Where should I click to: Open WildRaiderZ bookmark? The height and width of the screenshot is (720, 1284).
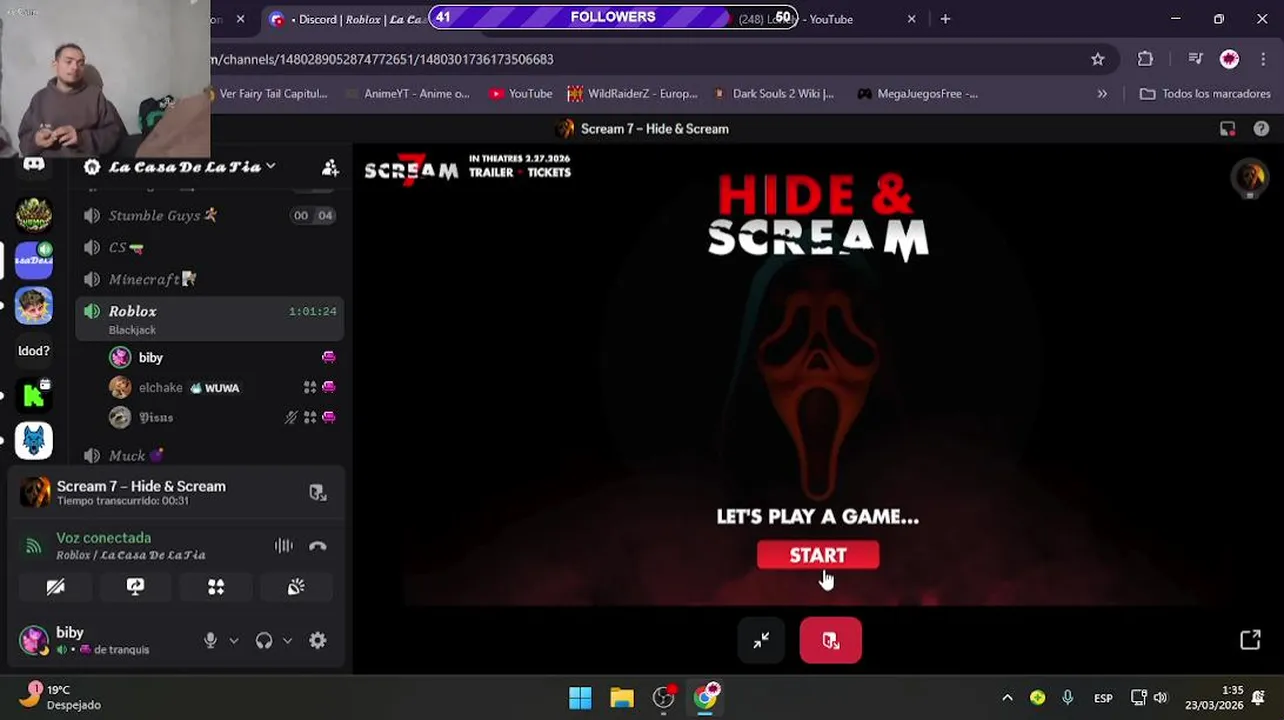tap(632, 94)
